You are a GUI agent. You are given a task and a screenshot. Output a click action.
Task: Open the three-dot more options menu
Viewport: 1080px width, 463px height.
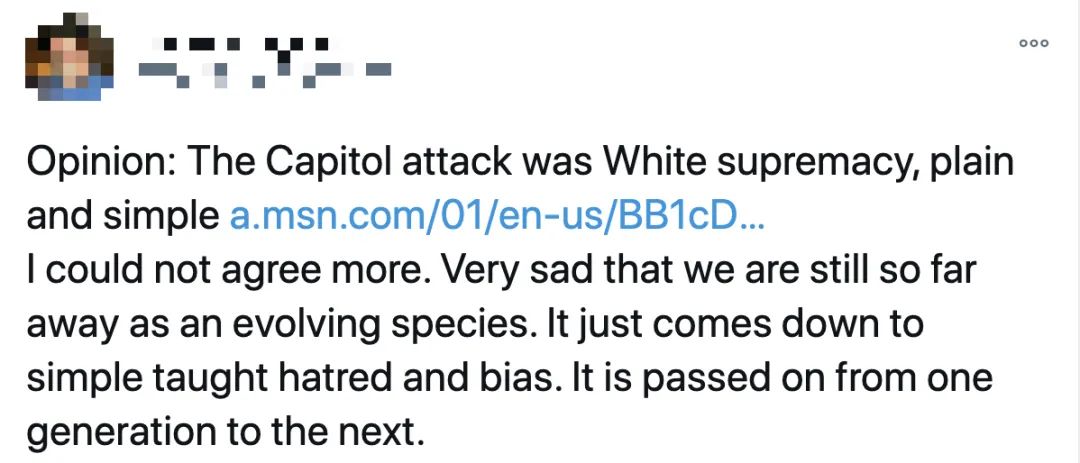pos(1034,43)
